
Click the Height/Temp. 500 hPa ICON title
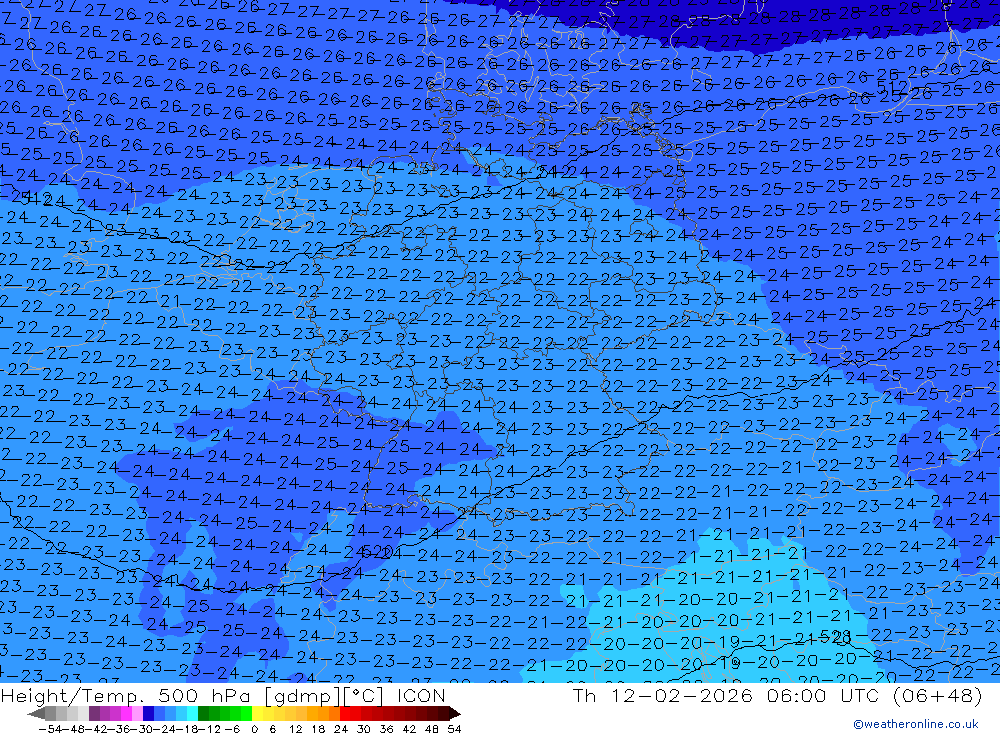(223, 696)
